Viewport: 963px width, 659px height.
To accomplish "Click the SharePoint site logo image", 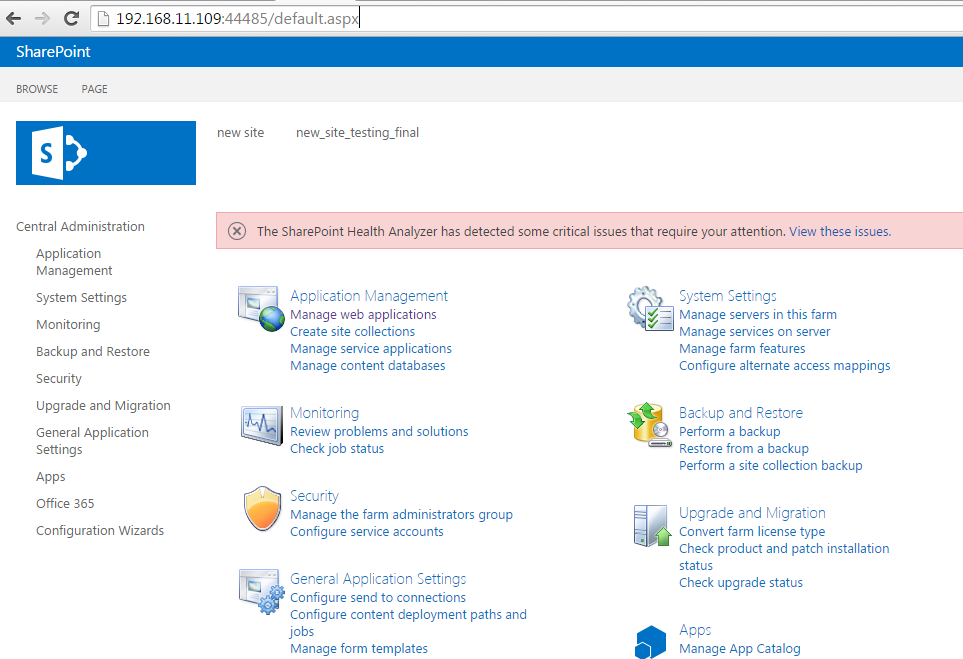I will (106, 153).
